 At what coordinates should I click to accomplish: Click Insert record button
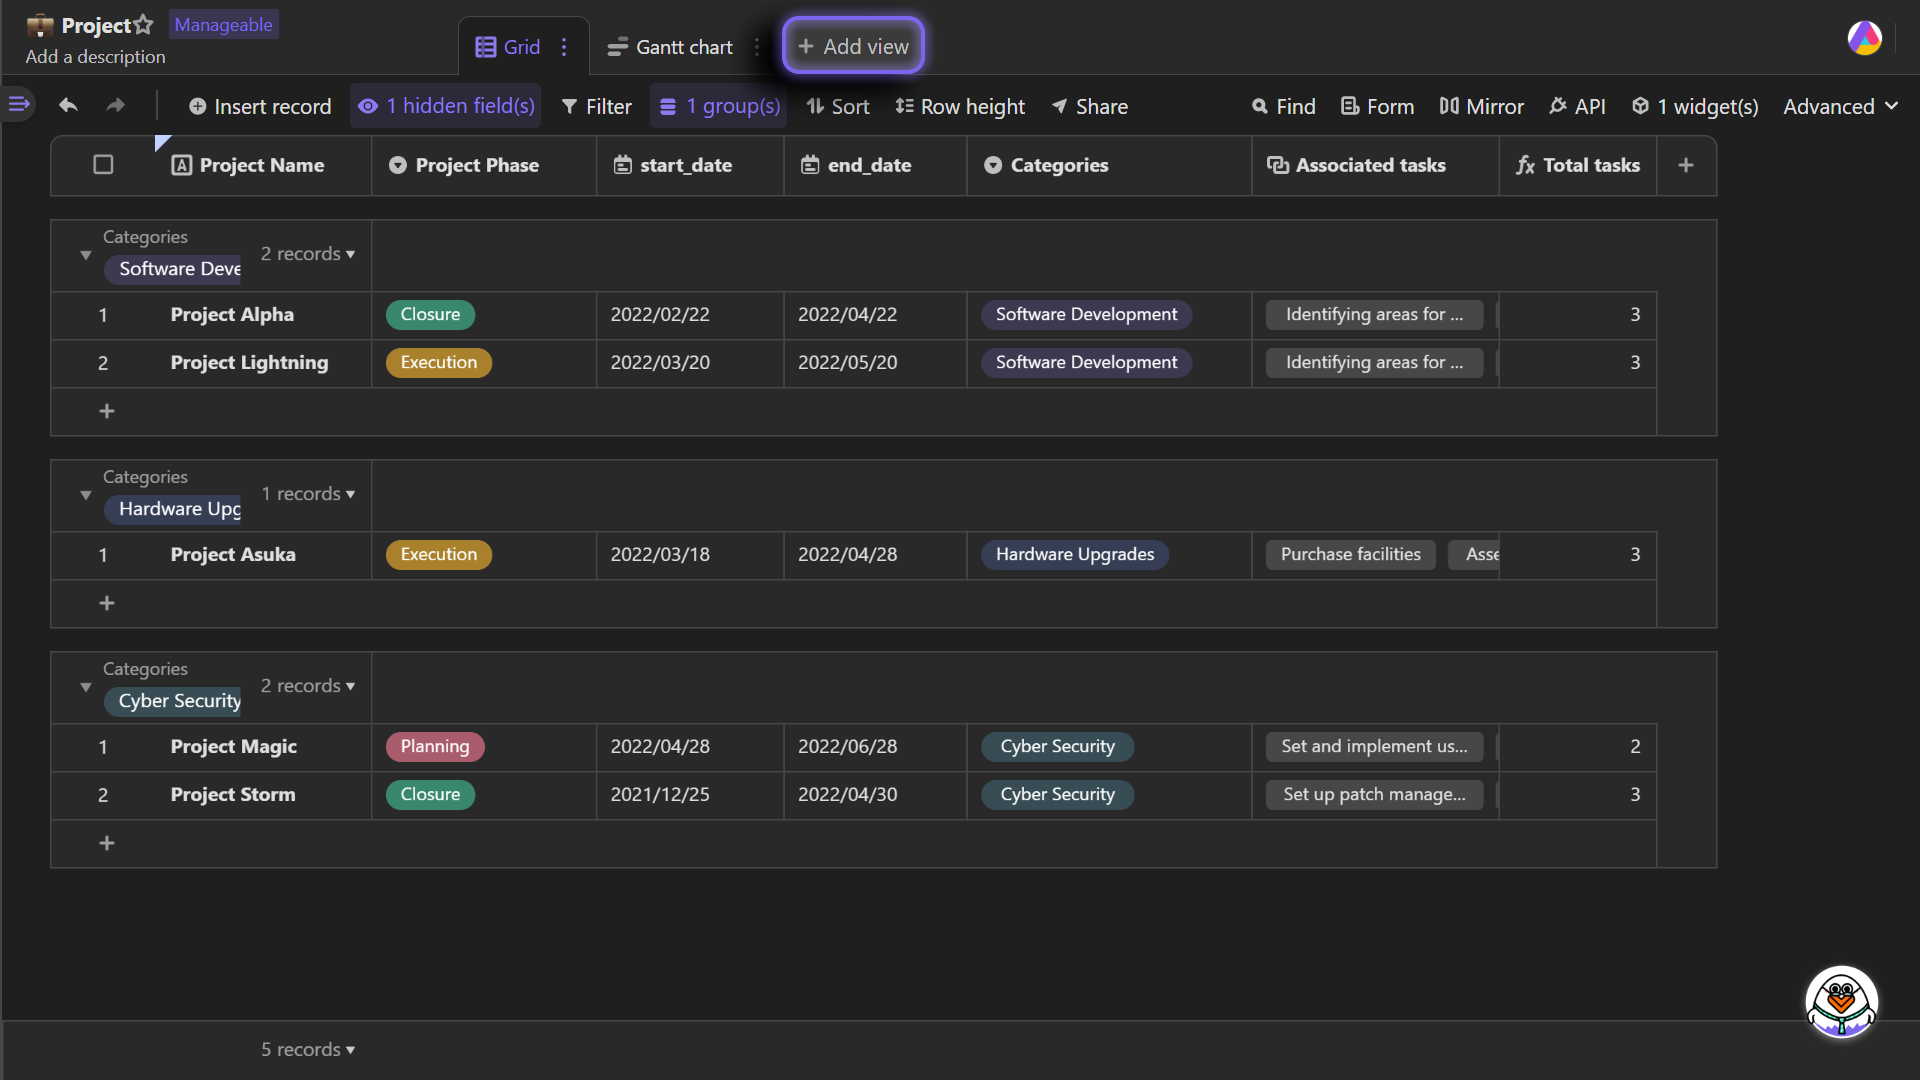click(x=260, y=106)
